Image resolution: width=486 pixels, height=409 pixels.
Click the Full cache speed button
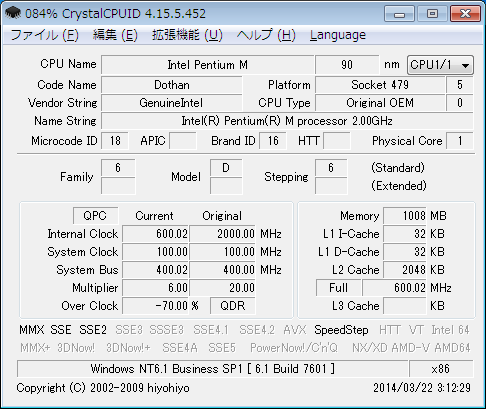pyautogui.click(x=338, y=288)
